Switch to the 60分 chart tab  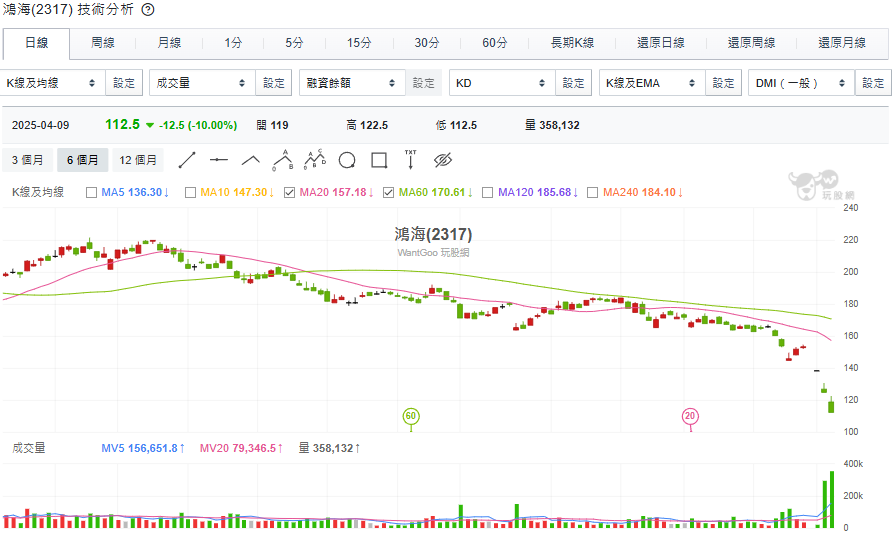[494, 43]
